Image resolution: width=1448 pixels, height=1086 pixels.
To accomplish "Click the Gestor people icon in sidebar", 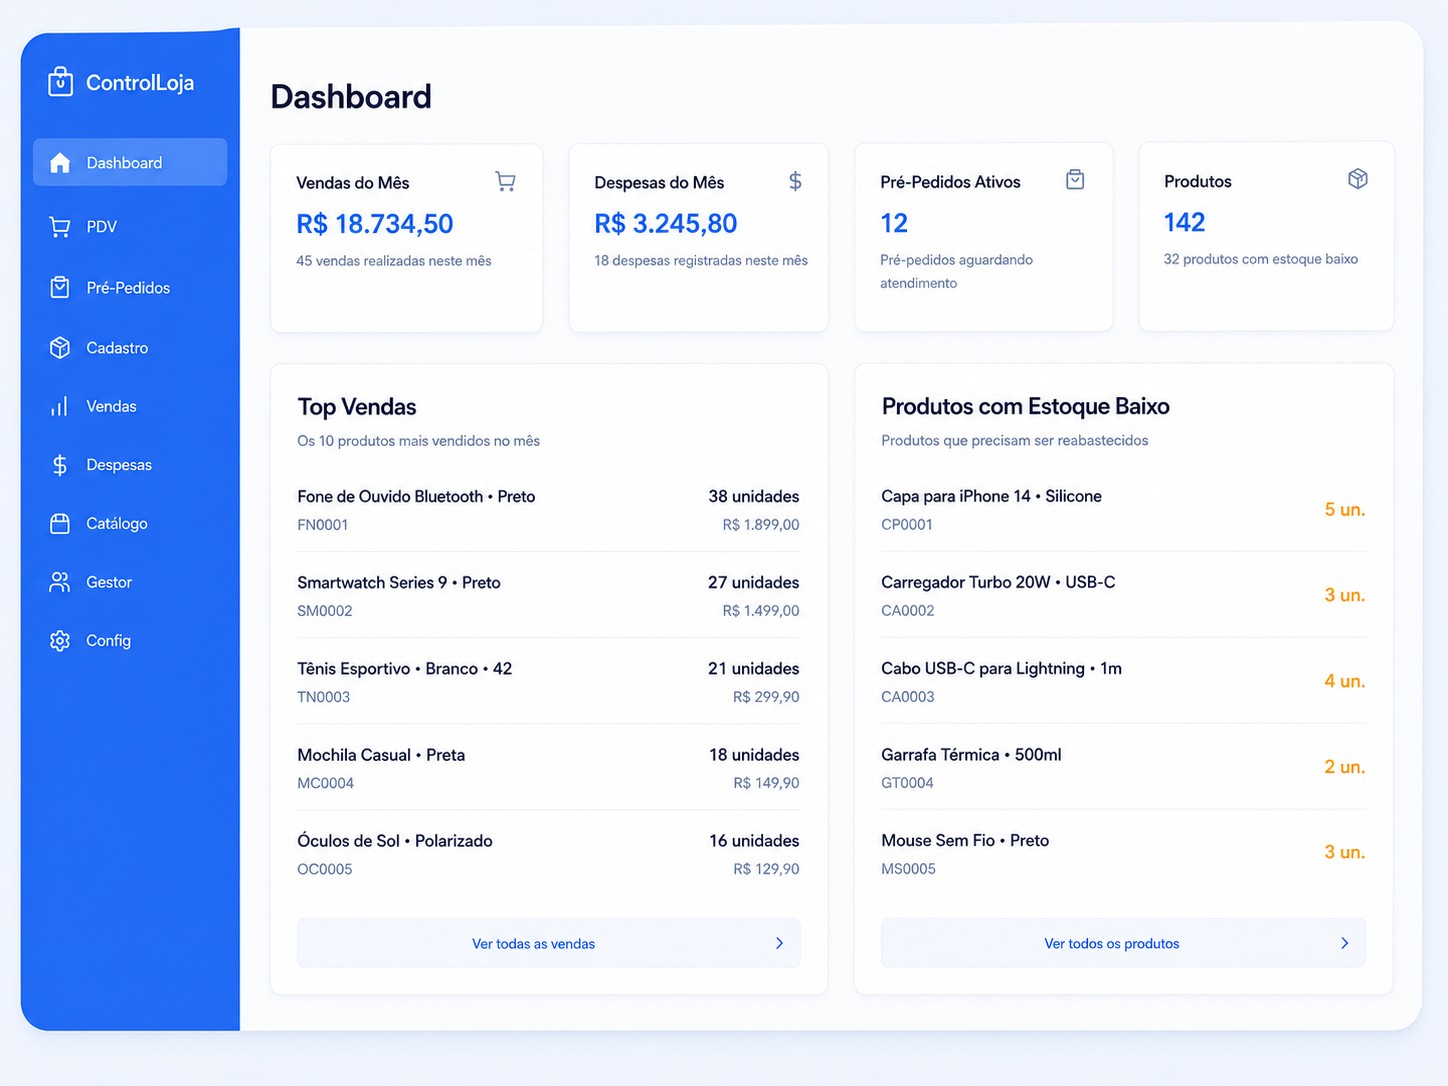I will [60, 582].
